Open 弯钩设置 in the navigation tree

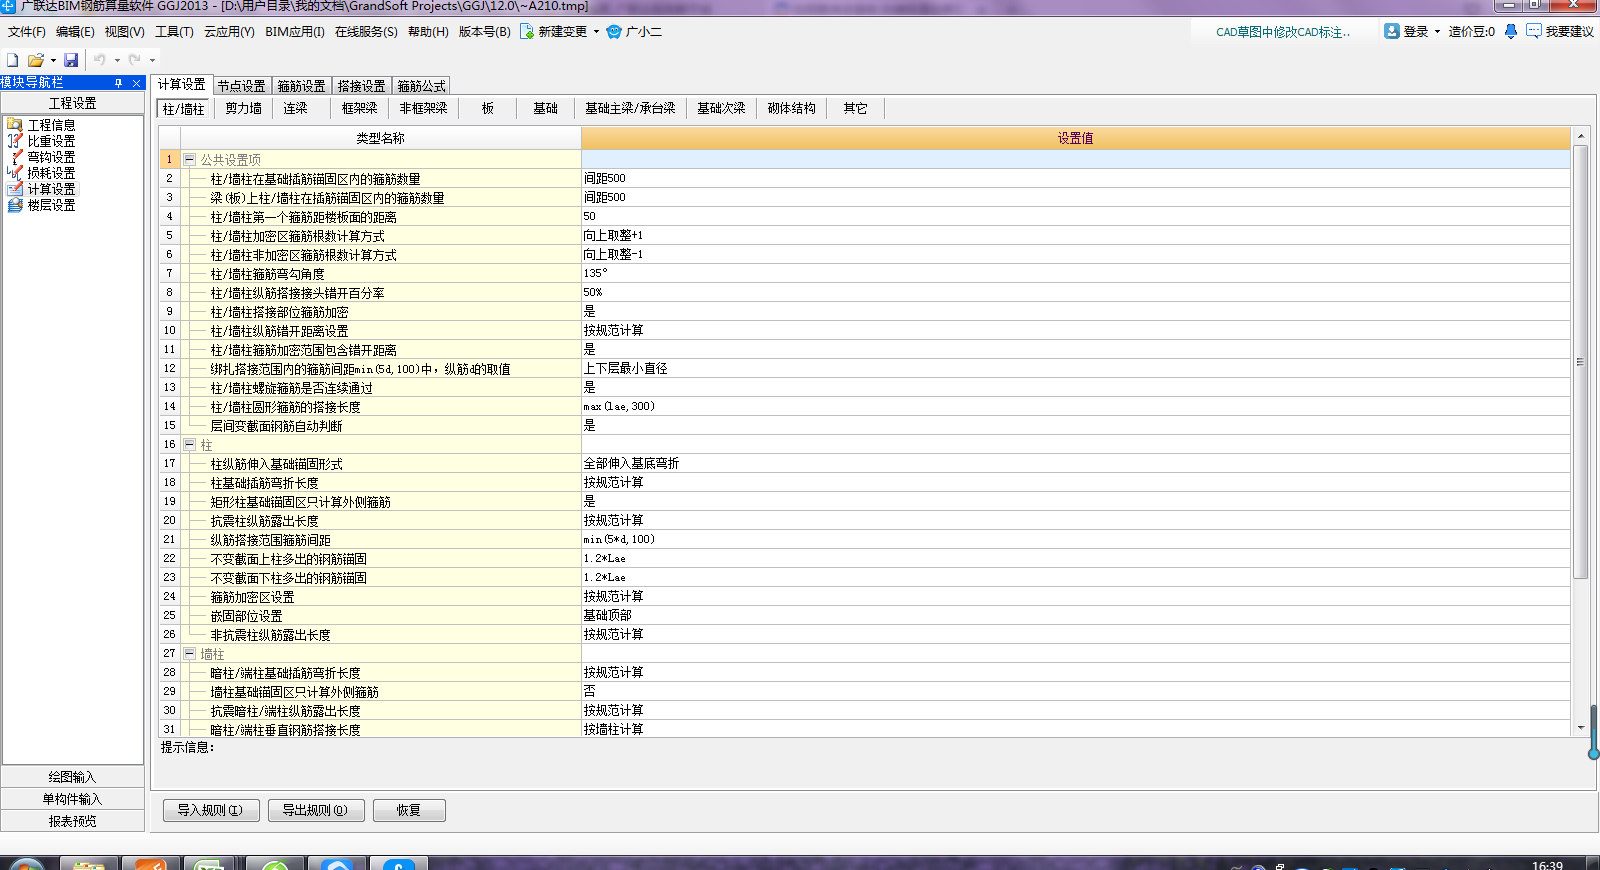tap(51, 157)
